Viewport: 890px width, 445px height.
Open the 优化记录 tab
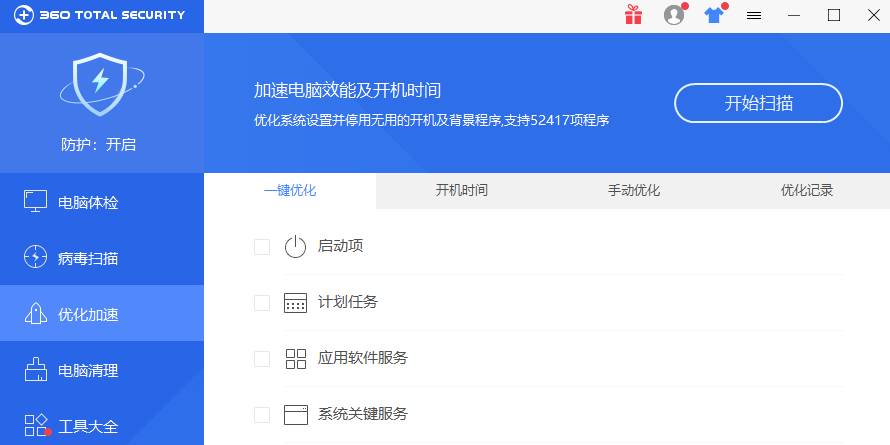tap(807, 190)
